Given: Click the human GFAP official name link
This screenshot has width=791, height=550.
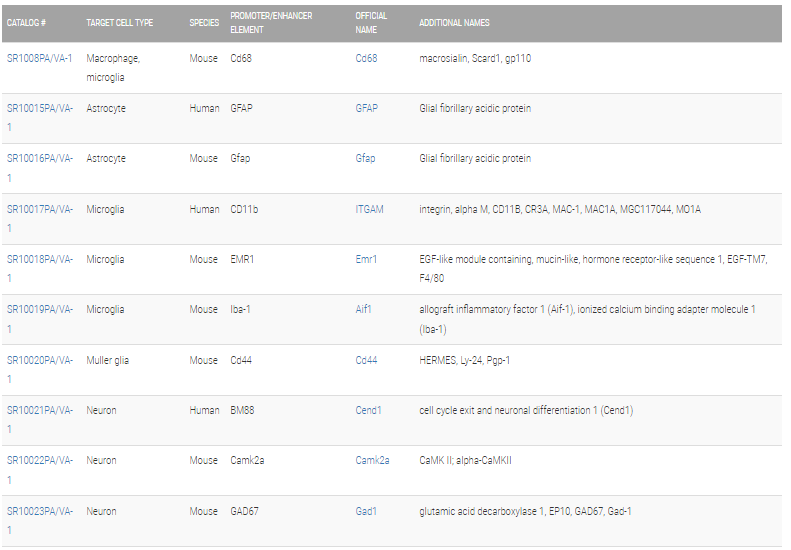Looking at the screenshot, I should coord(367,108).
